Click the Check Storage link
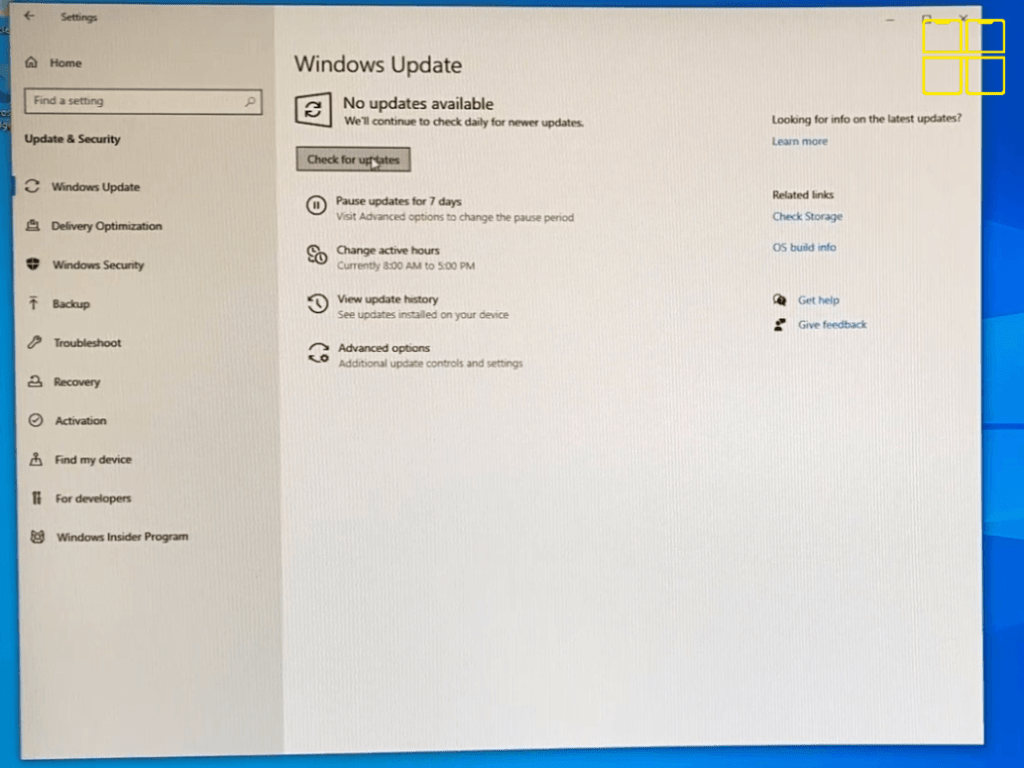The width and height of the screenshot is (1024, 768). (x=807, y=216)
